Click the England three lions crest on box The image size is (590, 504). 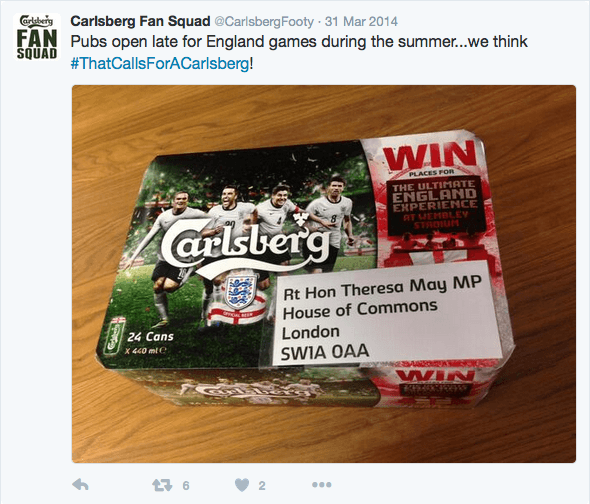(240, 291)
